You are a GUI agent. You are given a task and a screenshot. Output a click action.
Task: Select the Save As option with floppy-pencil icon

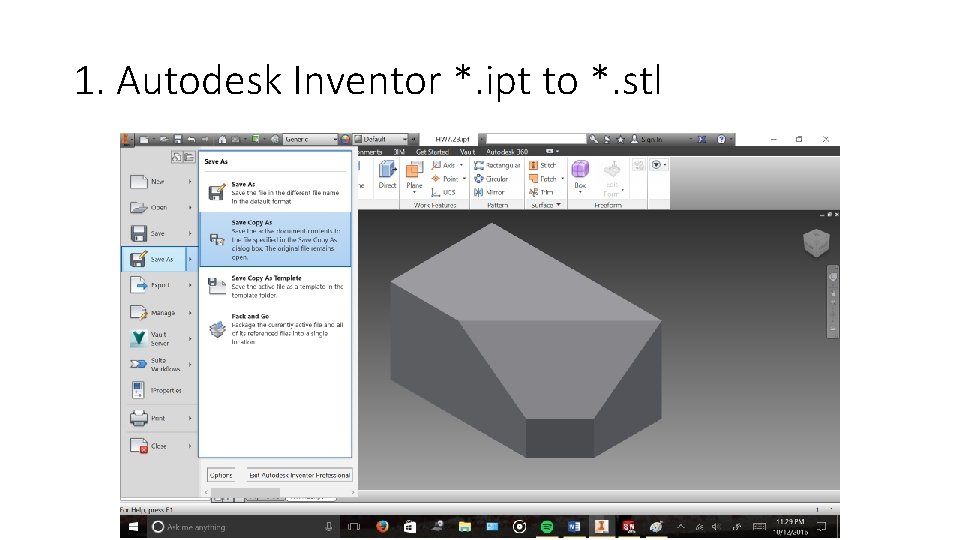pos(275,192)
